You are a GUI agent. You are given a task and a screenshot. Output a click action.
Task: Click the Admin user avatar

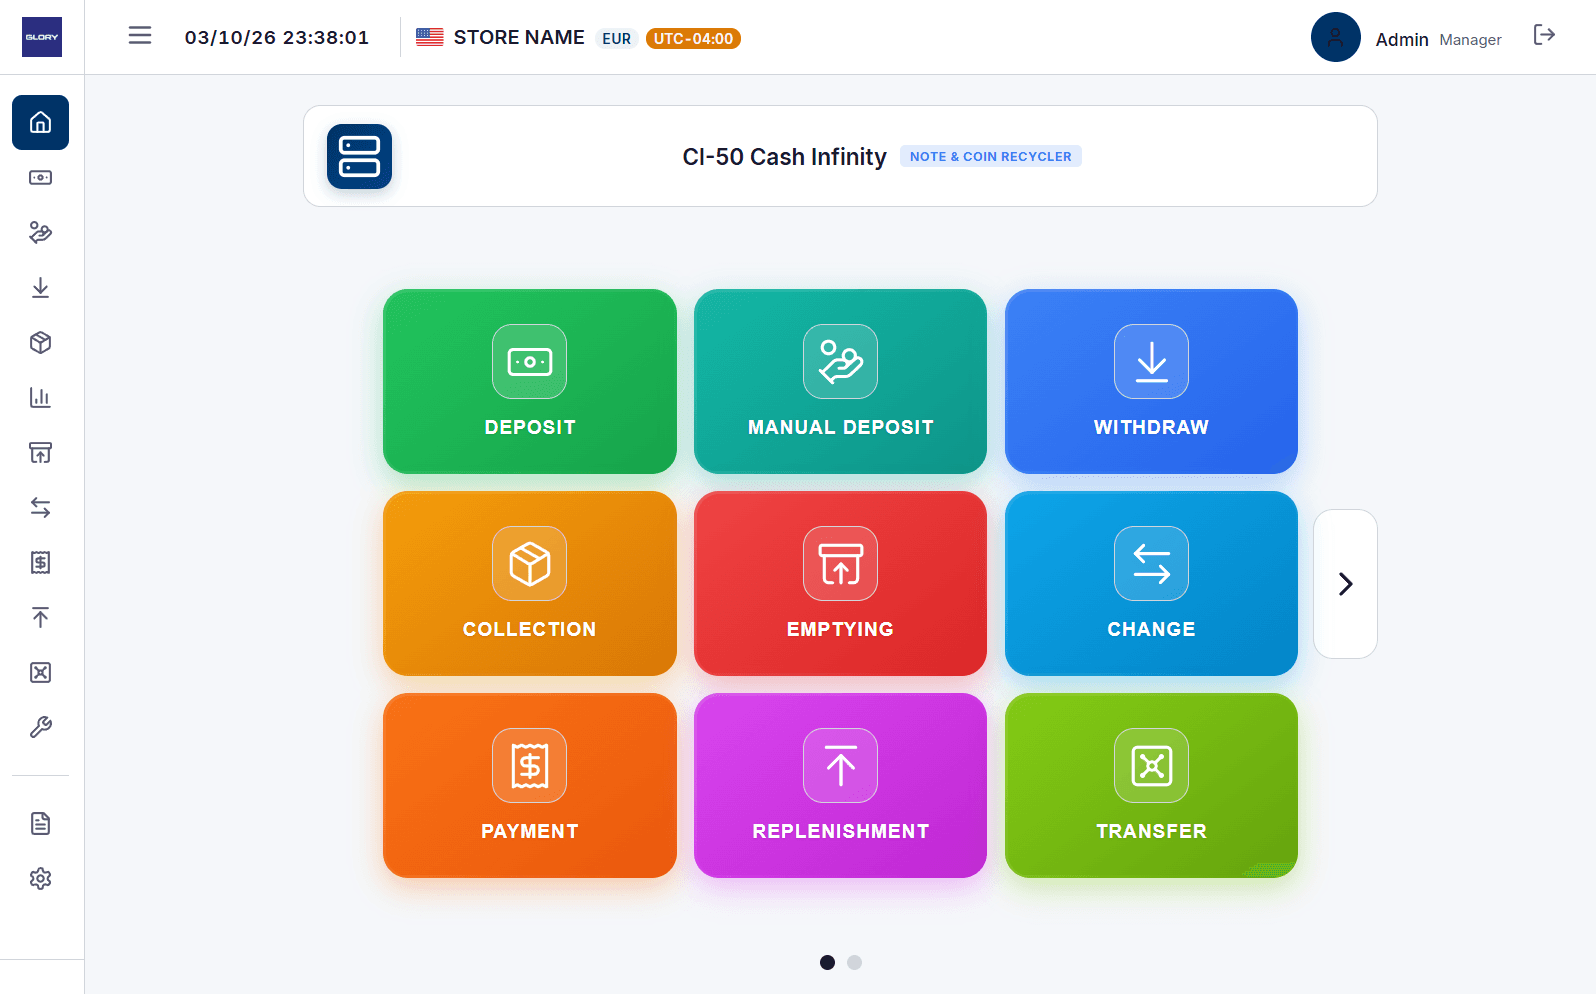pyautogui.click(x=1335, y=37)
